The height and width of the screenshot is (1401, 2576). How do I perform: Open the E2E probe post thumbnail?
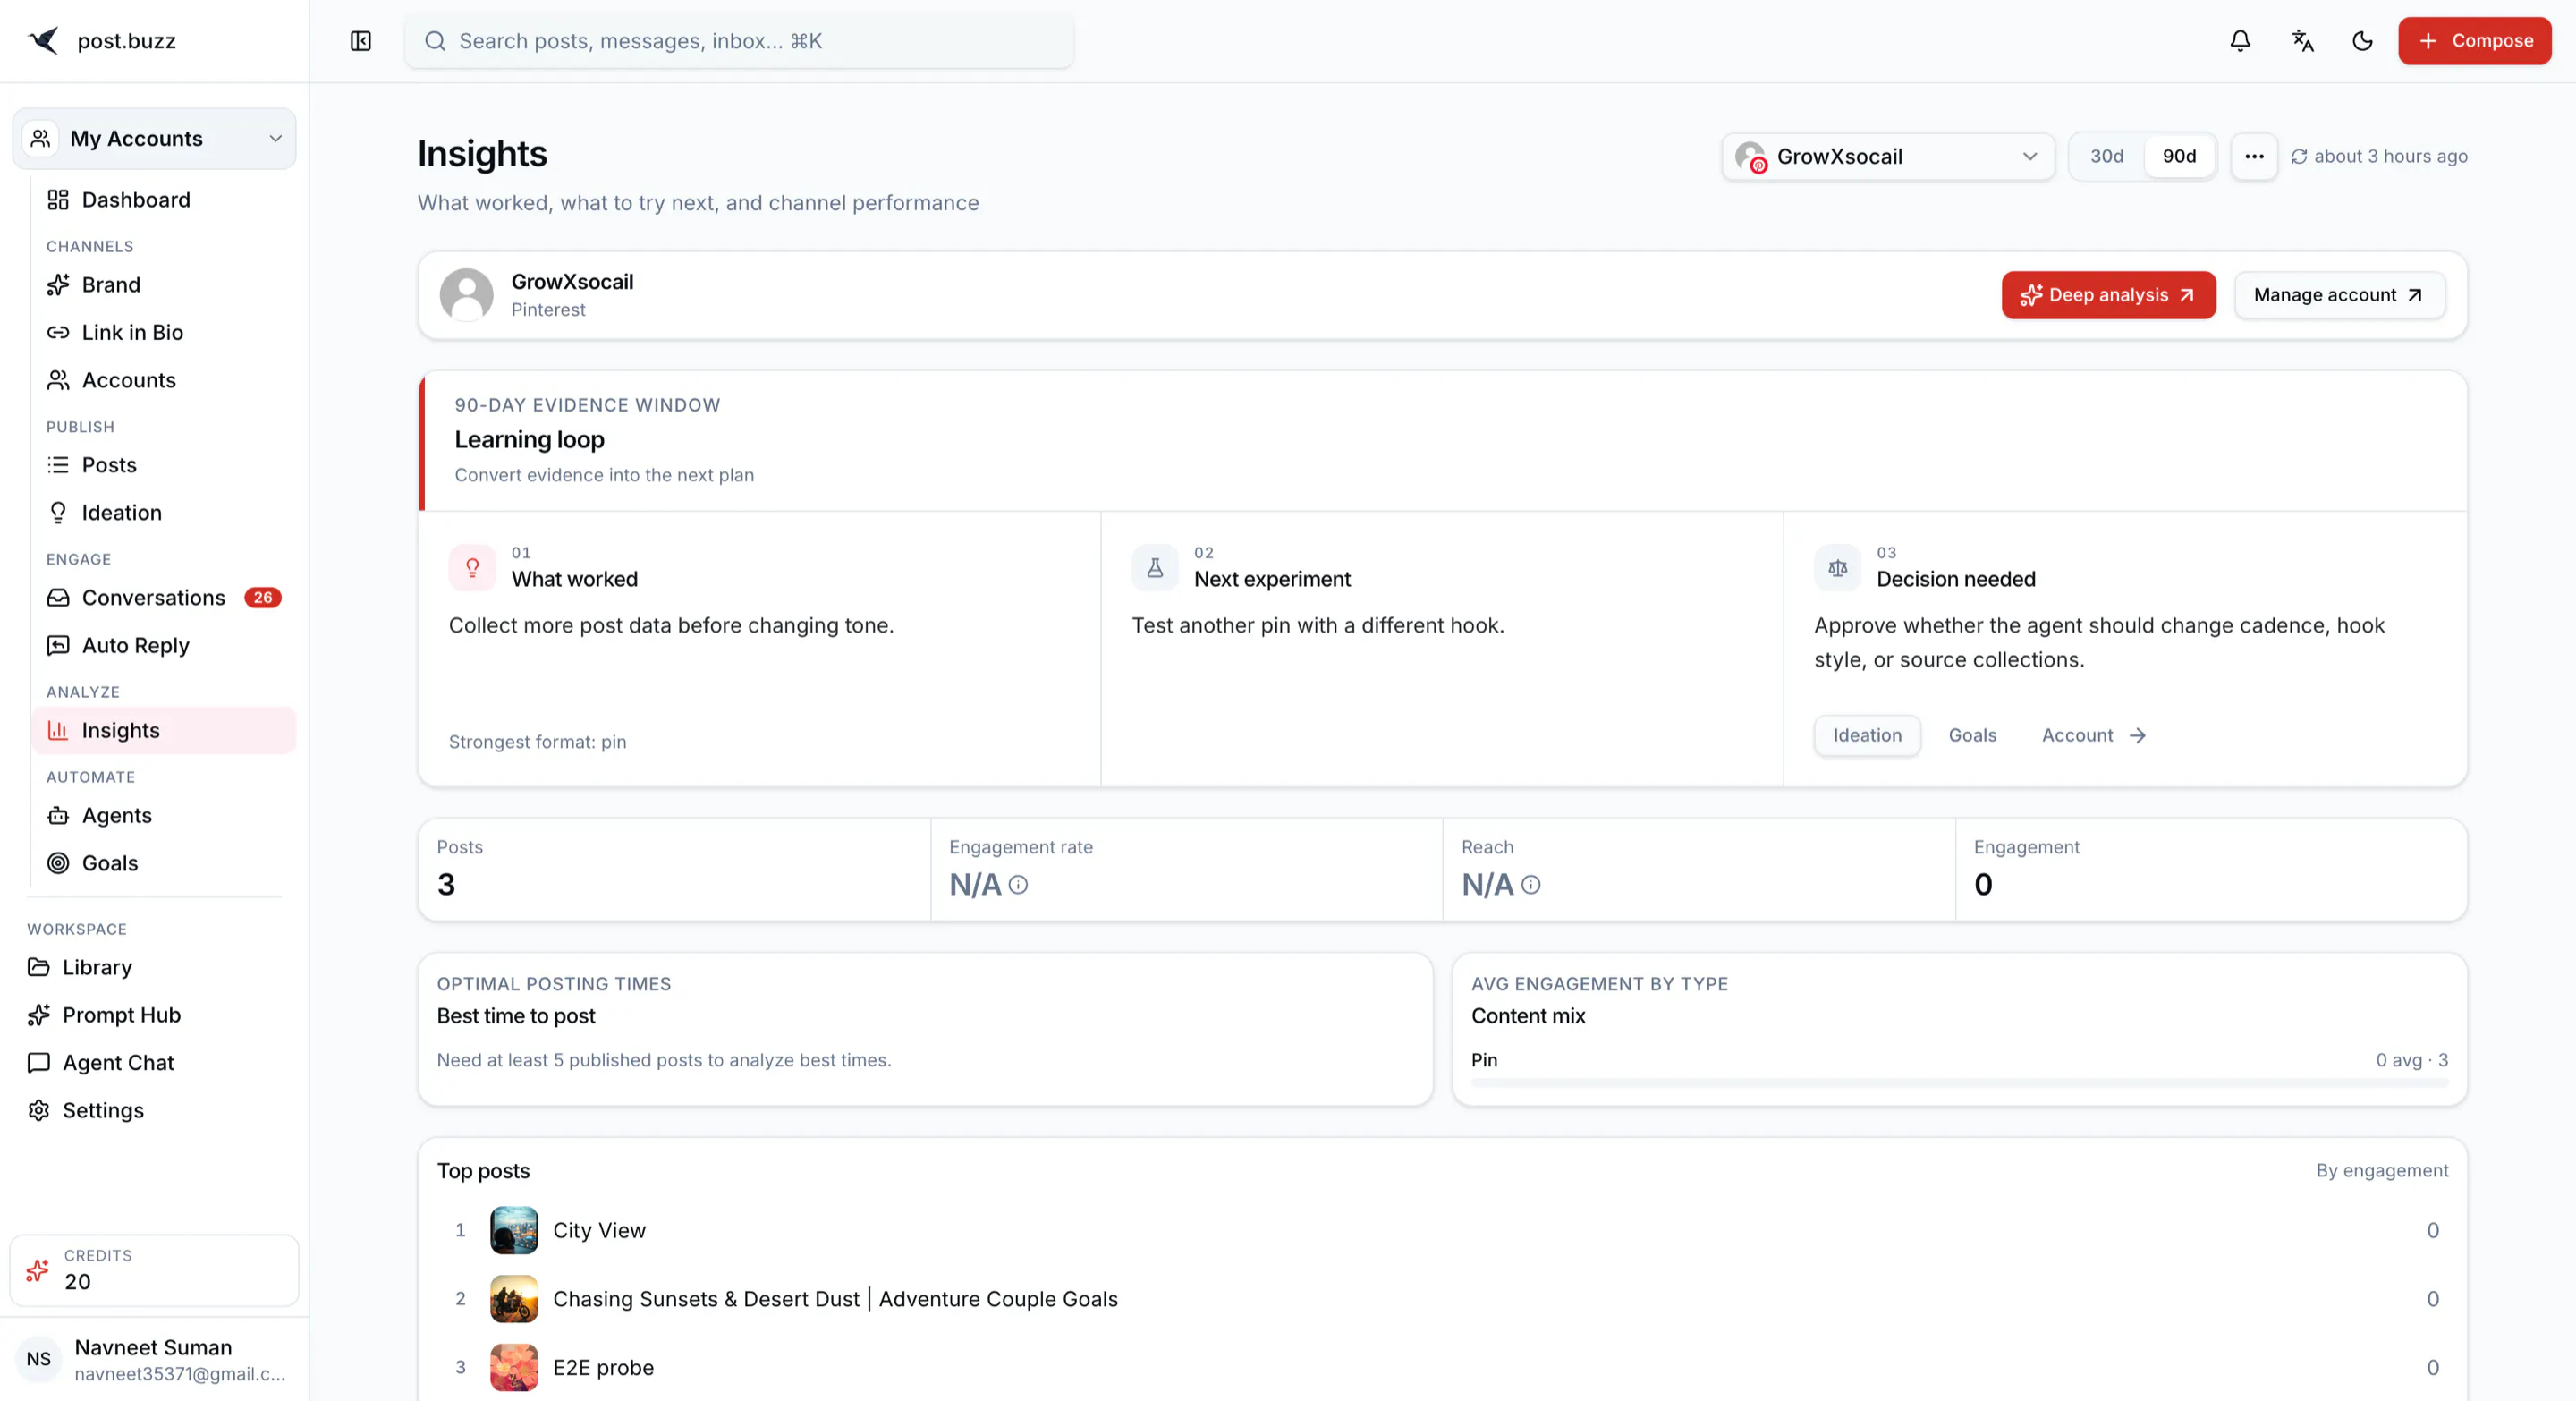point(514,1368)
